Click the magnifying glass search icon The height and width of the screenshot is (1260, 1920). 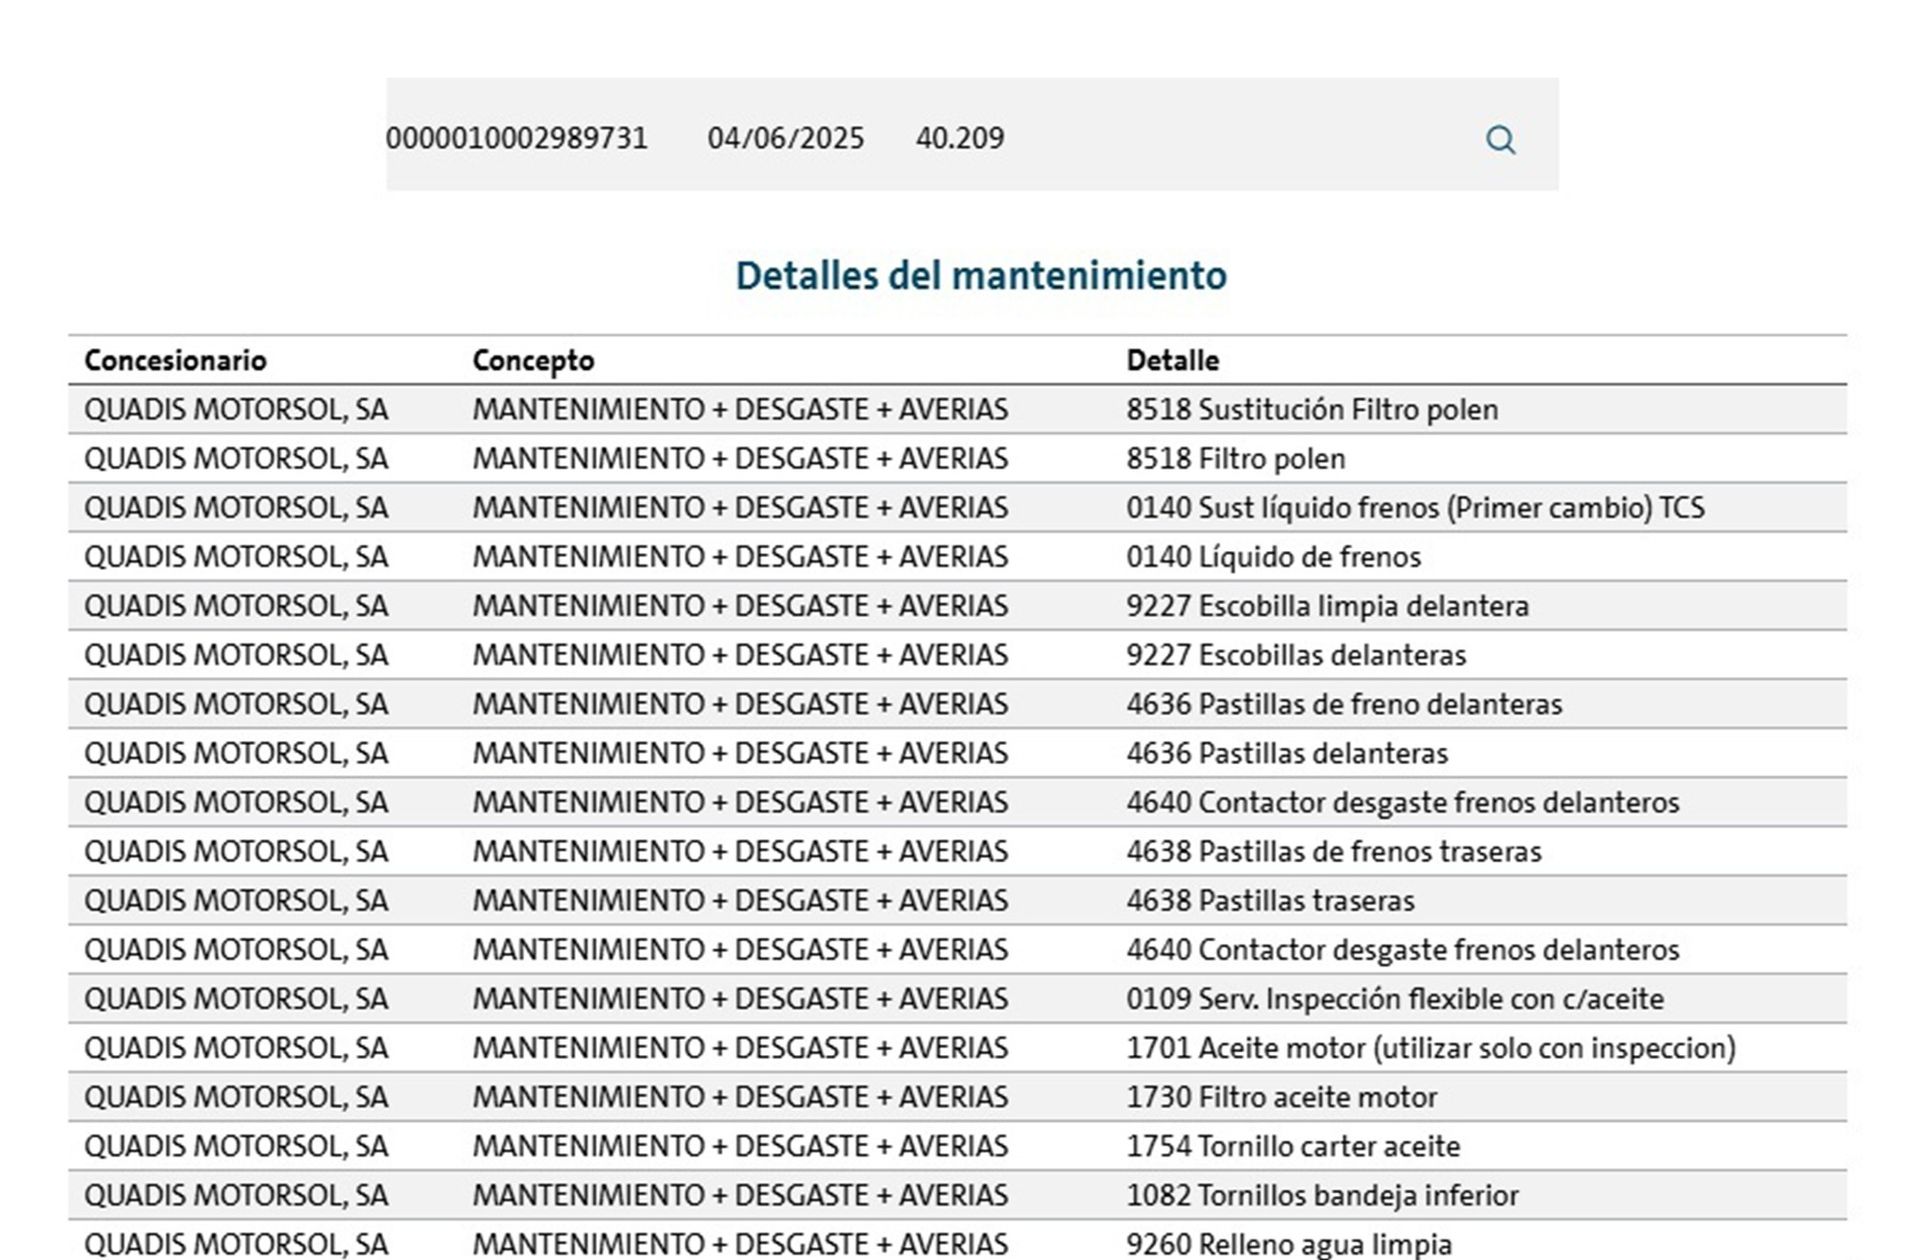[1500, 139]
